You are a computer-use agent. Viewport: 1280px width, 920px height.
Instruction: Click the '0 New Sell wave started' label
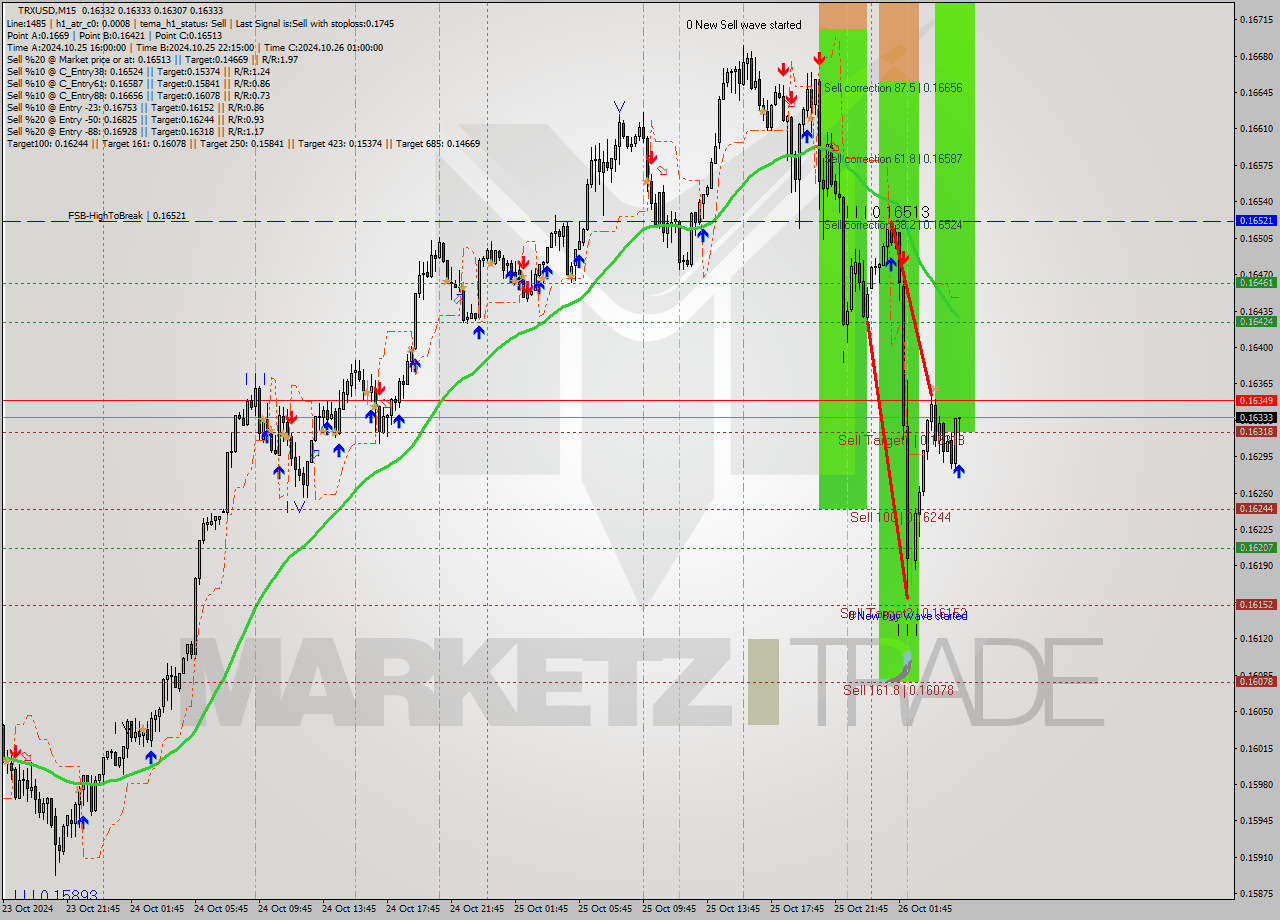743,25
